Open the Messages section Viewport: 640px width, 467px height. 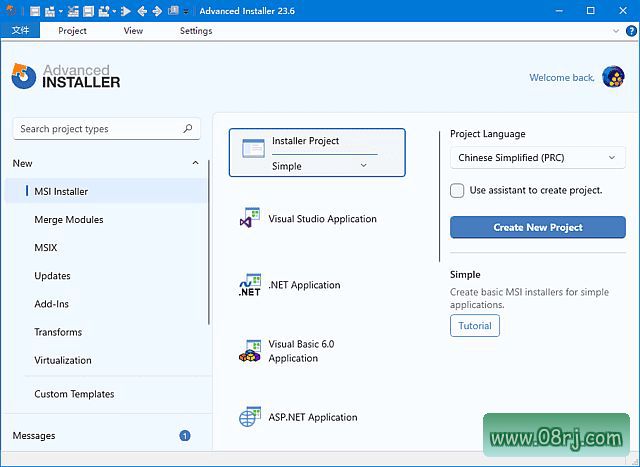34,436
